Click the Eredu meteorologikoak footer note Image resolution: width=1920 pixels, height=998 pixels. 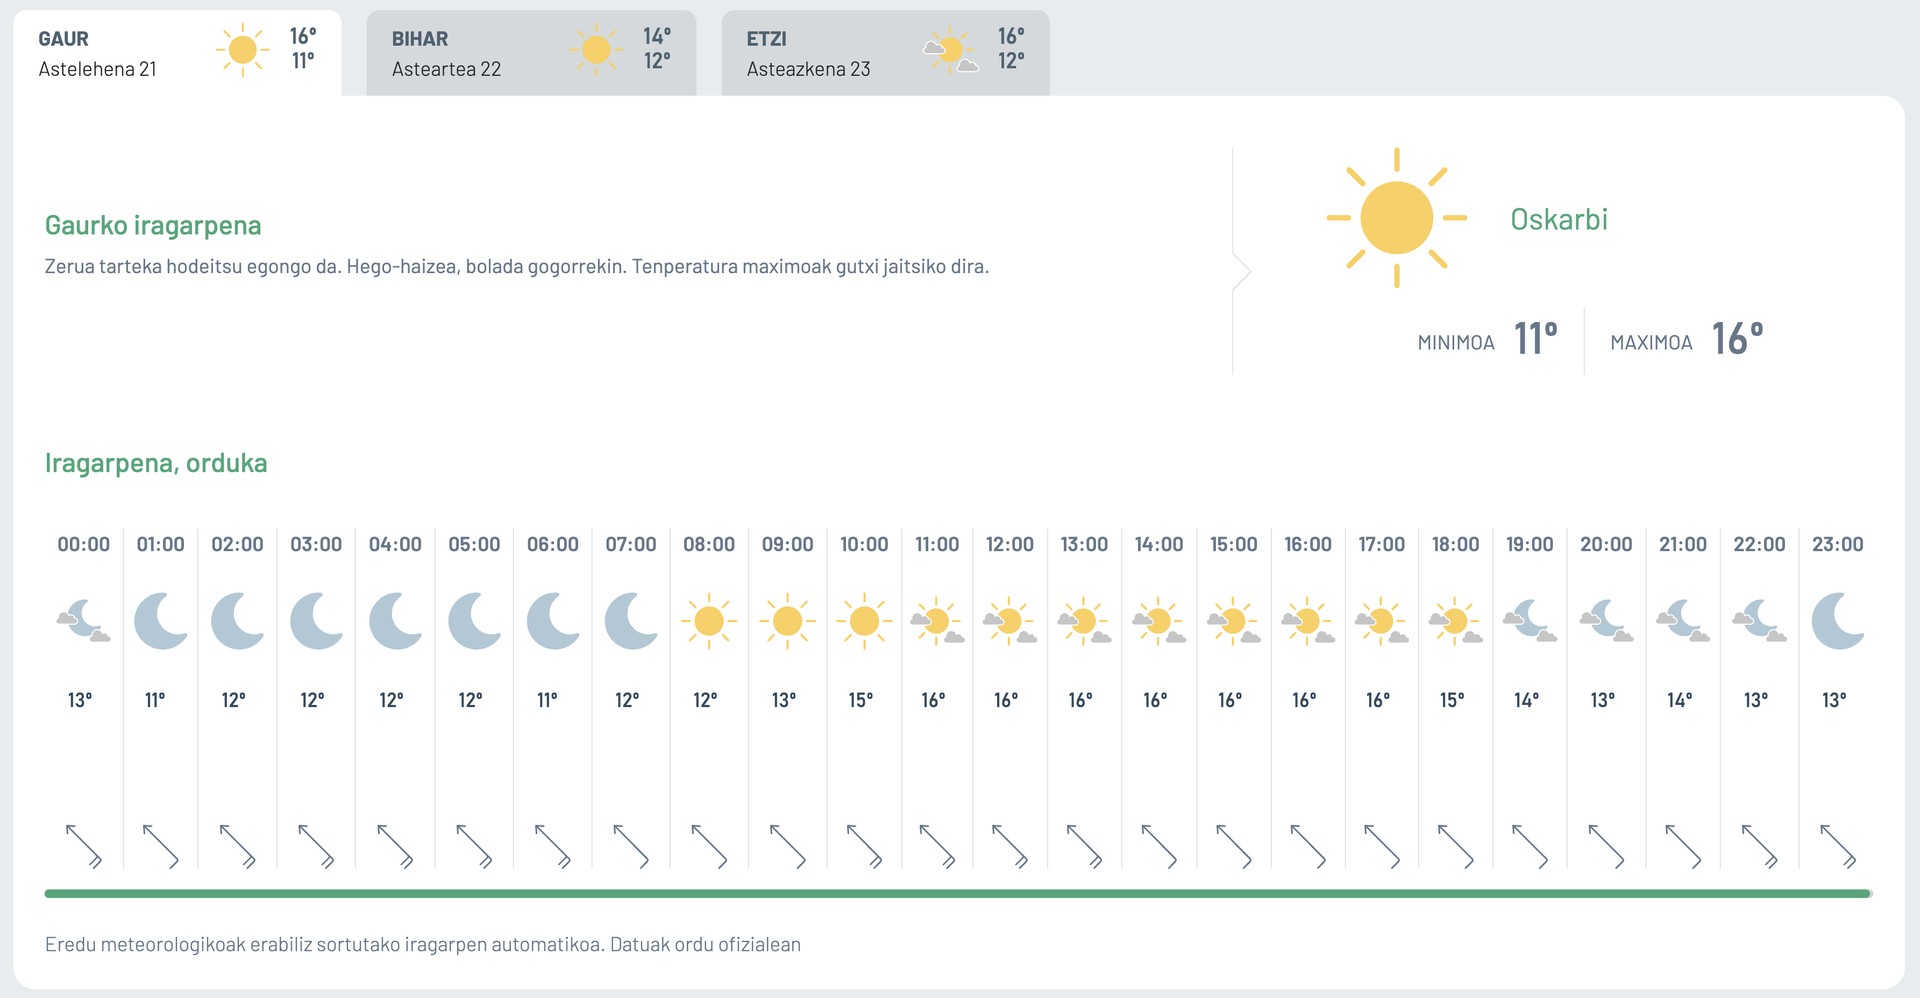click(x=423, y=944)
